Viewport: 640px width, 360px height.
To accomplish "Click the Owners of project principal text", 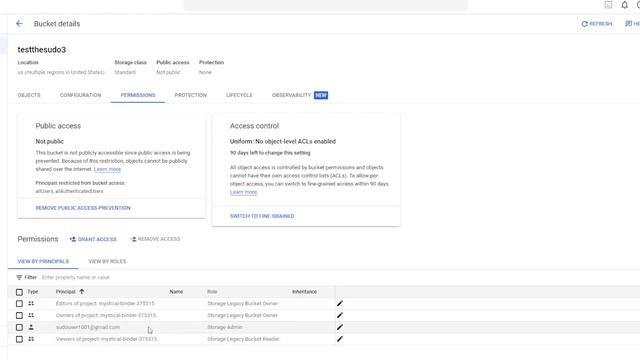I will click(x=106, y=316).
